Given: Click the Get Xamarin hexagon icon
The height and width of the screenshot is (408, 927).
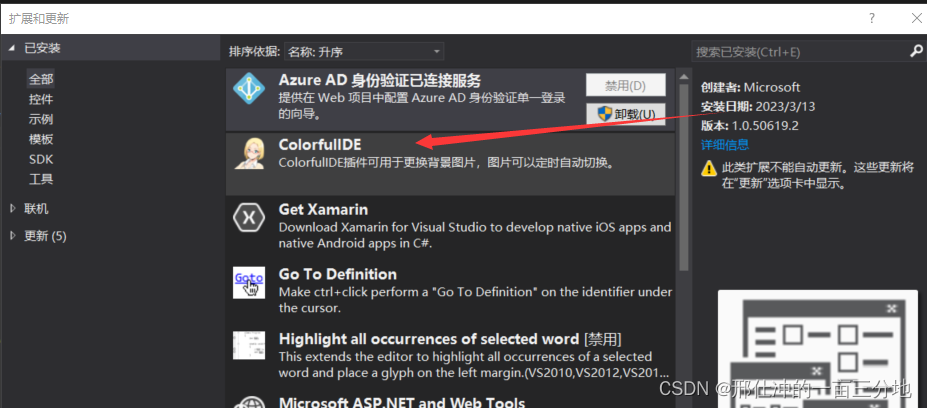Looking at the screenshot, I should tap(248, 218).
